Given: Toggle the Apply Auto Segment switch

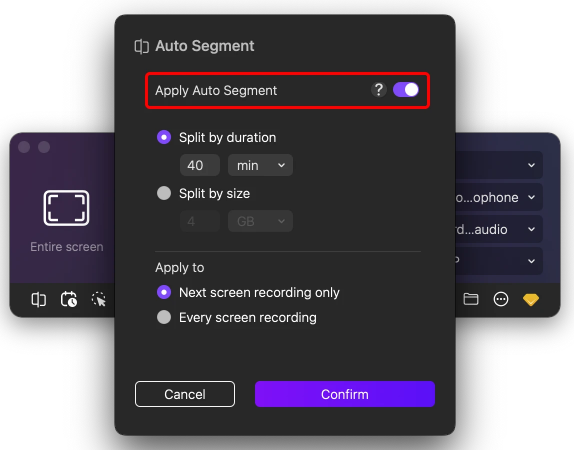Looking at the screenshot, I should tap(406, 90).
